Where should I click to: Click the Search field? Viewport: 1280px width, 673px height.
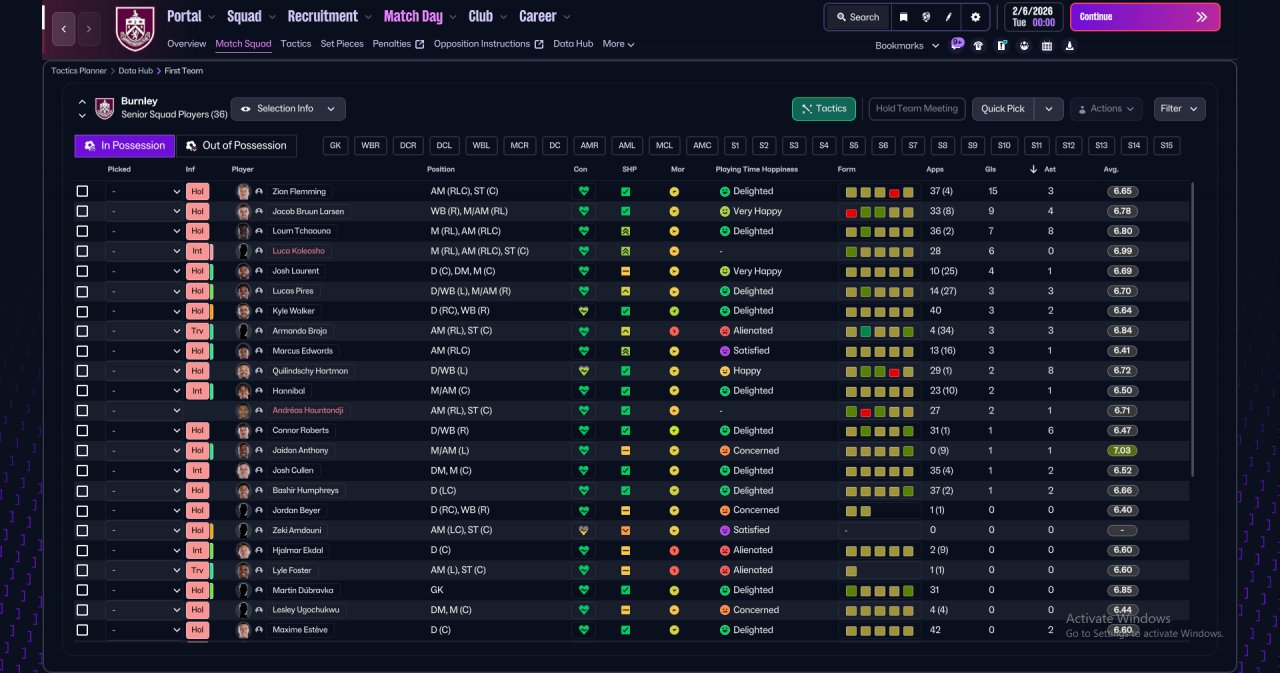tap(856, 17)
